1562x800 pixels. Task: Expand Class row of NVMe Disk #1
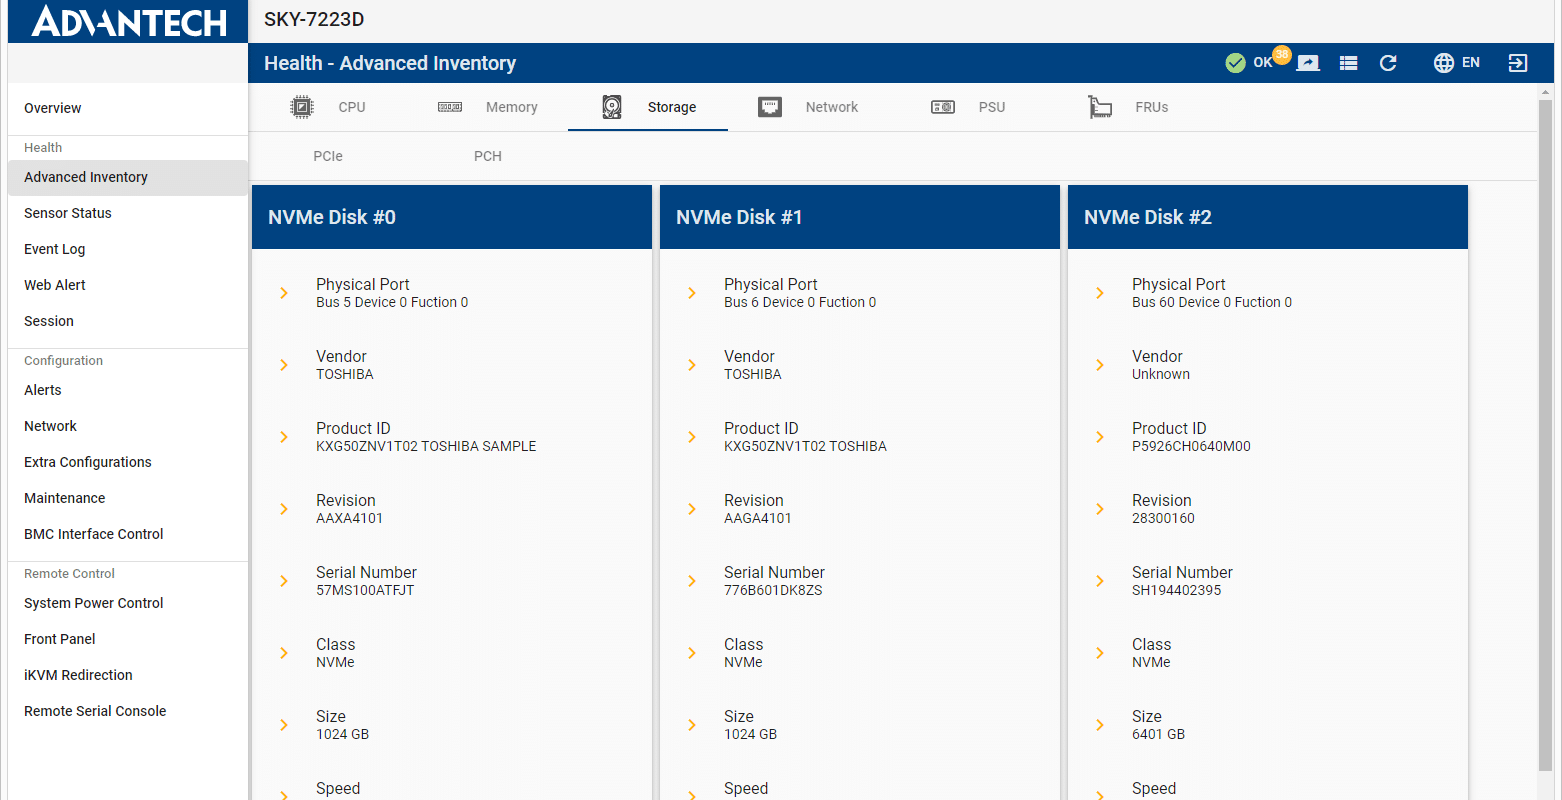tap(692, 653)
